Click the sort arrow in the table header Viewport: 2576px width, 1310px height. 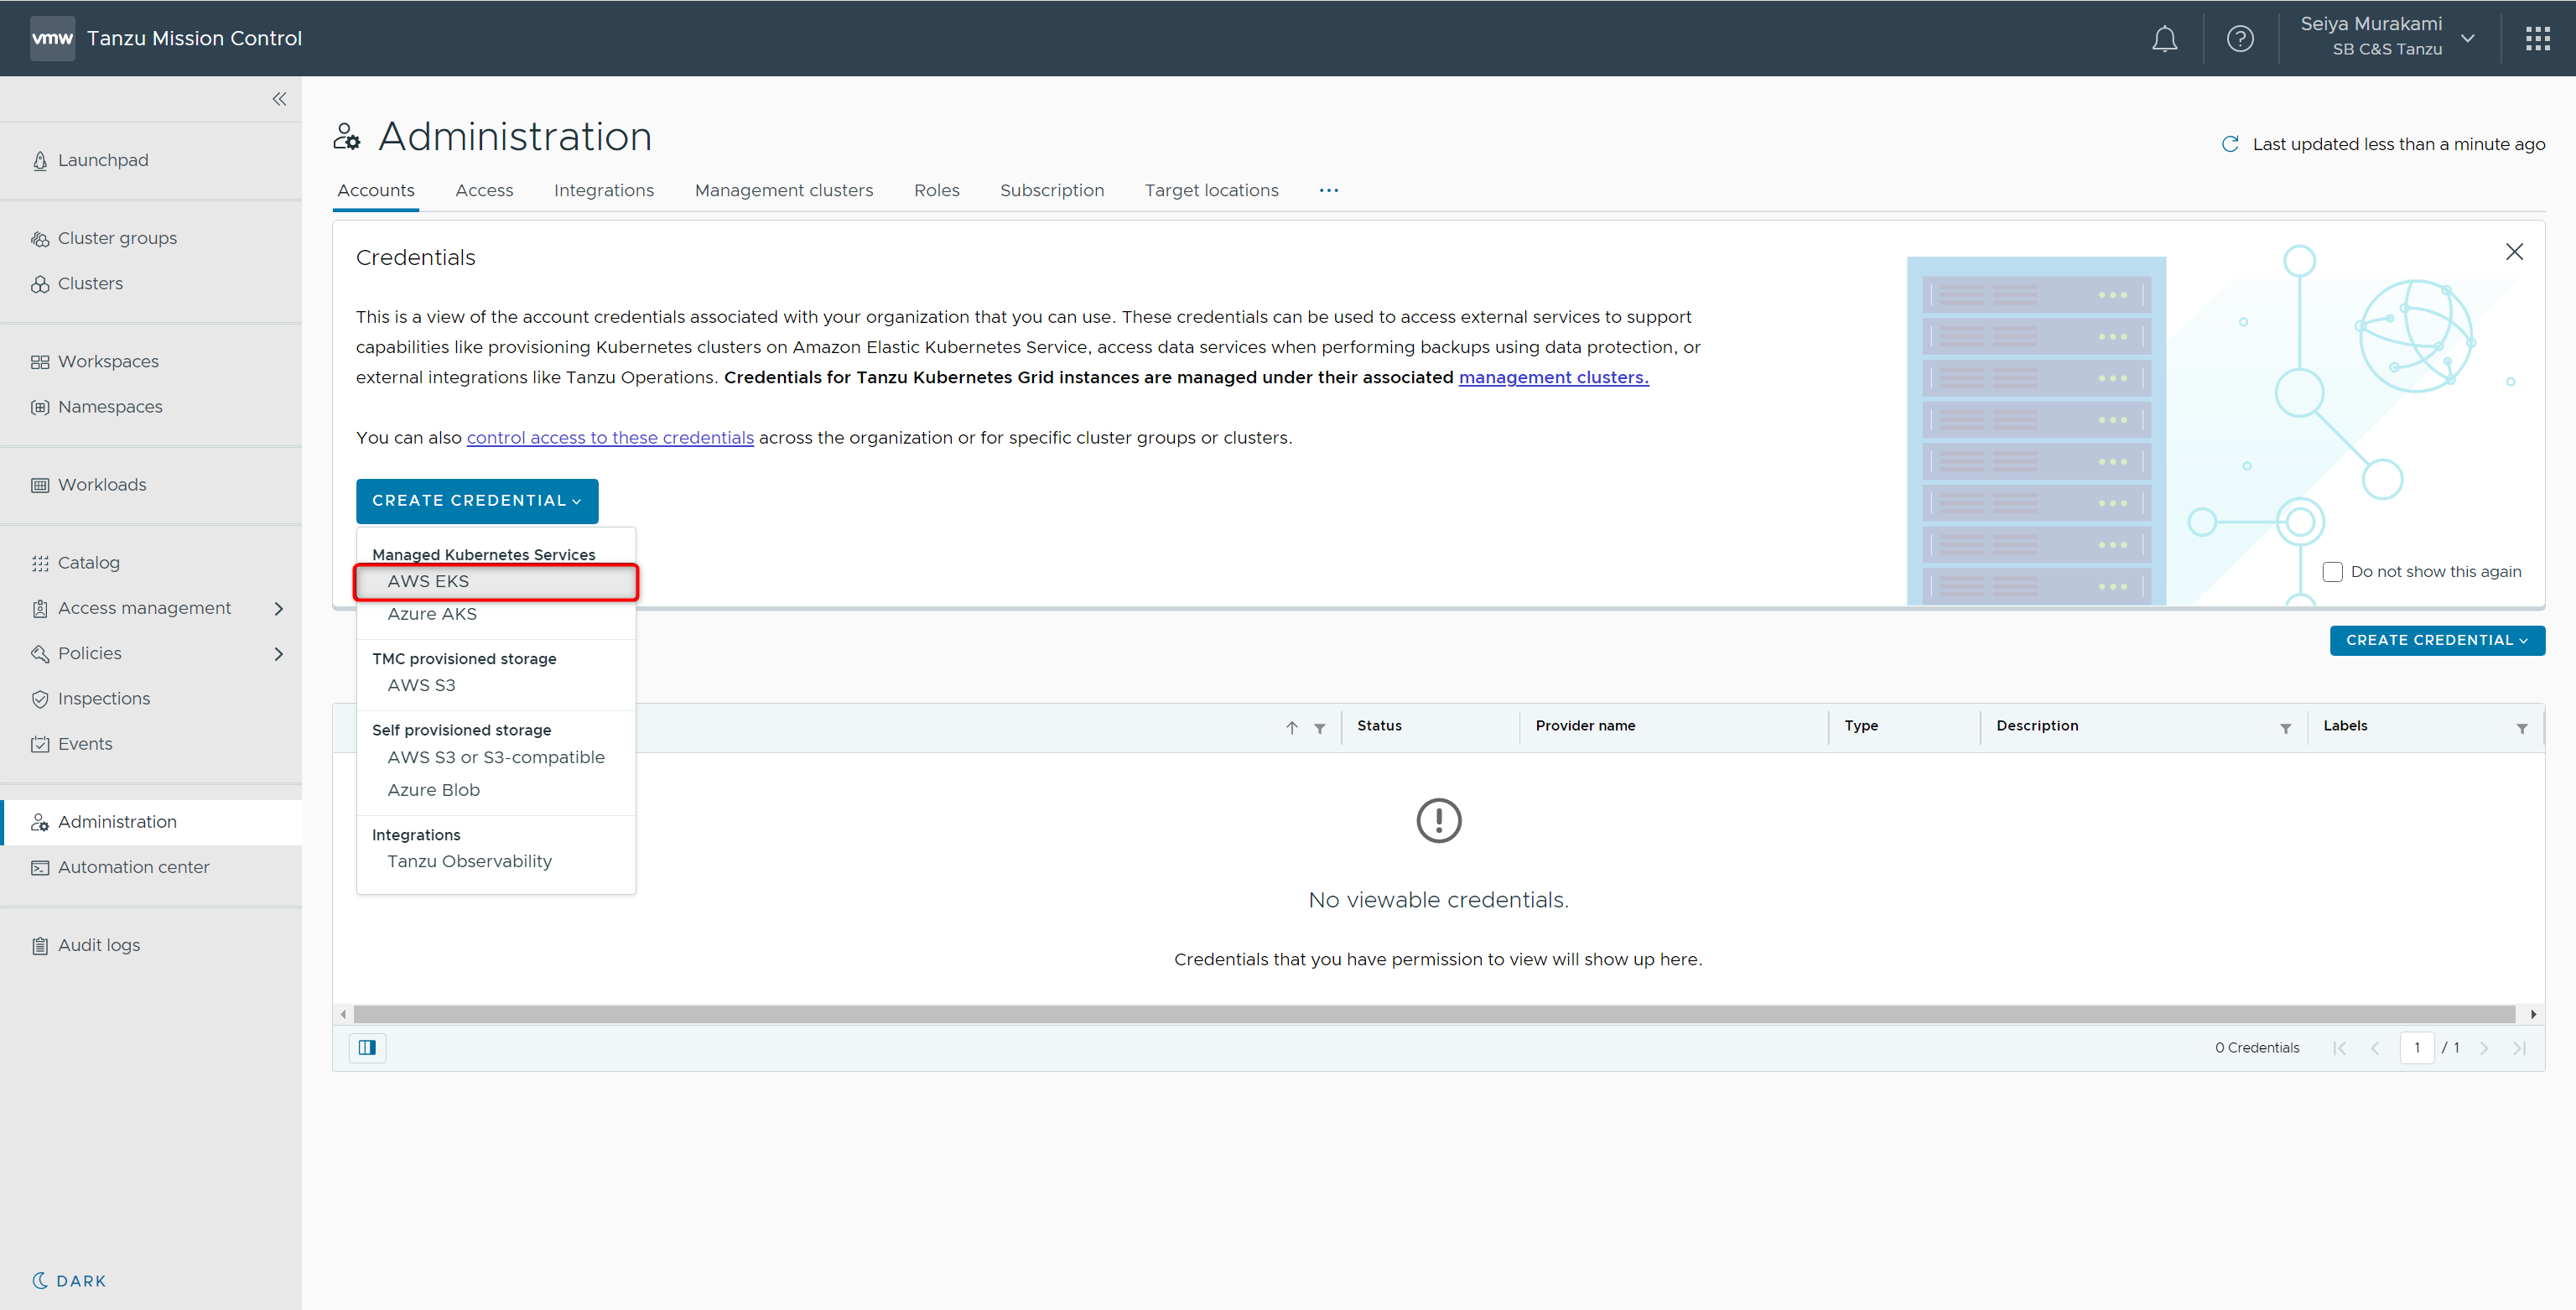pos(1291,728)
